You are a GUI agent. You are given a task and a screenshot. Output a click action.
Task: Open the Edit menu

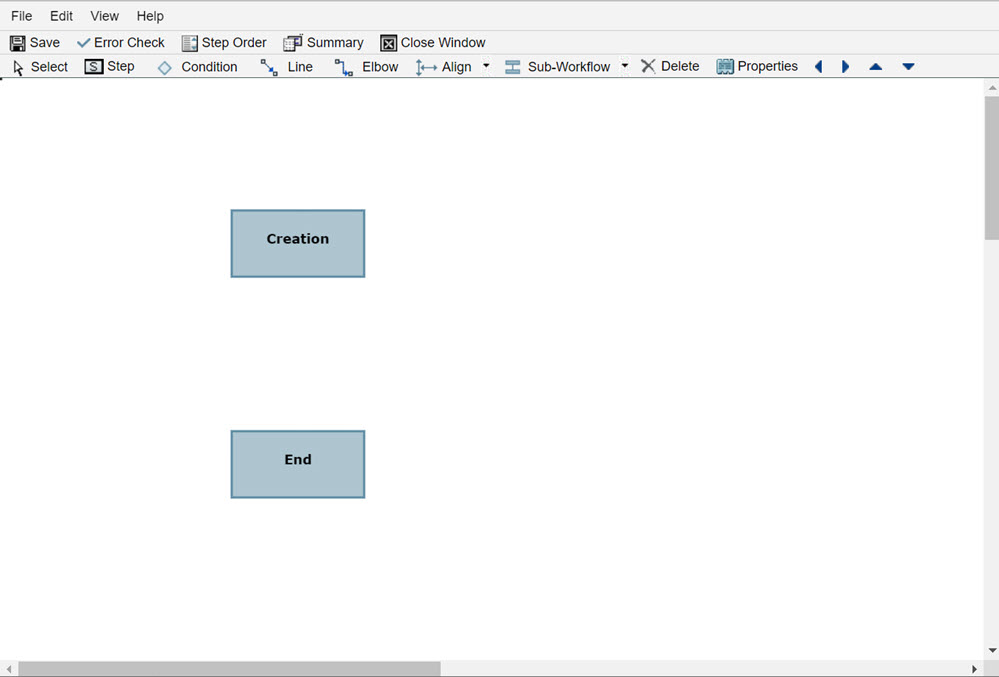click(61, 15)
